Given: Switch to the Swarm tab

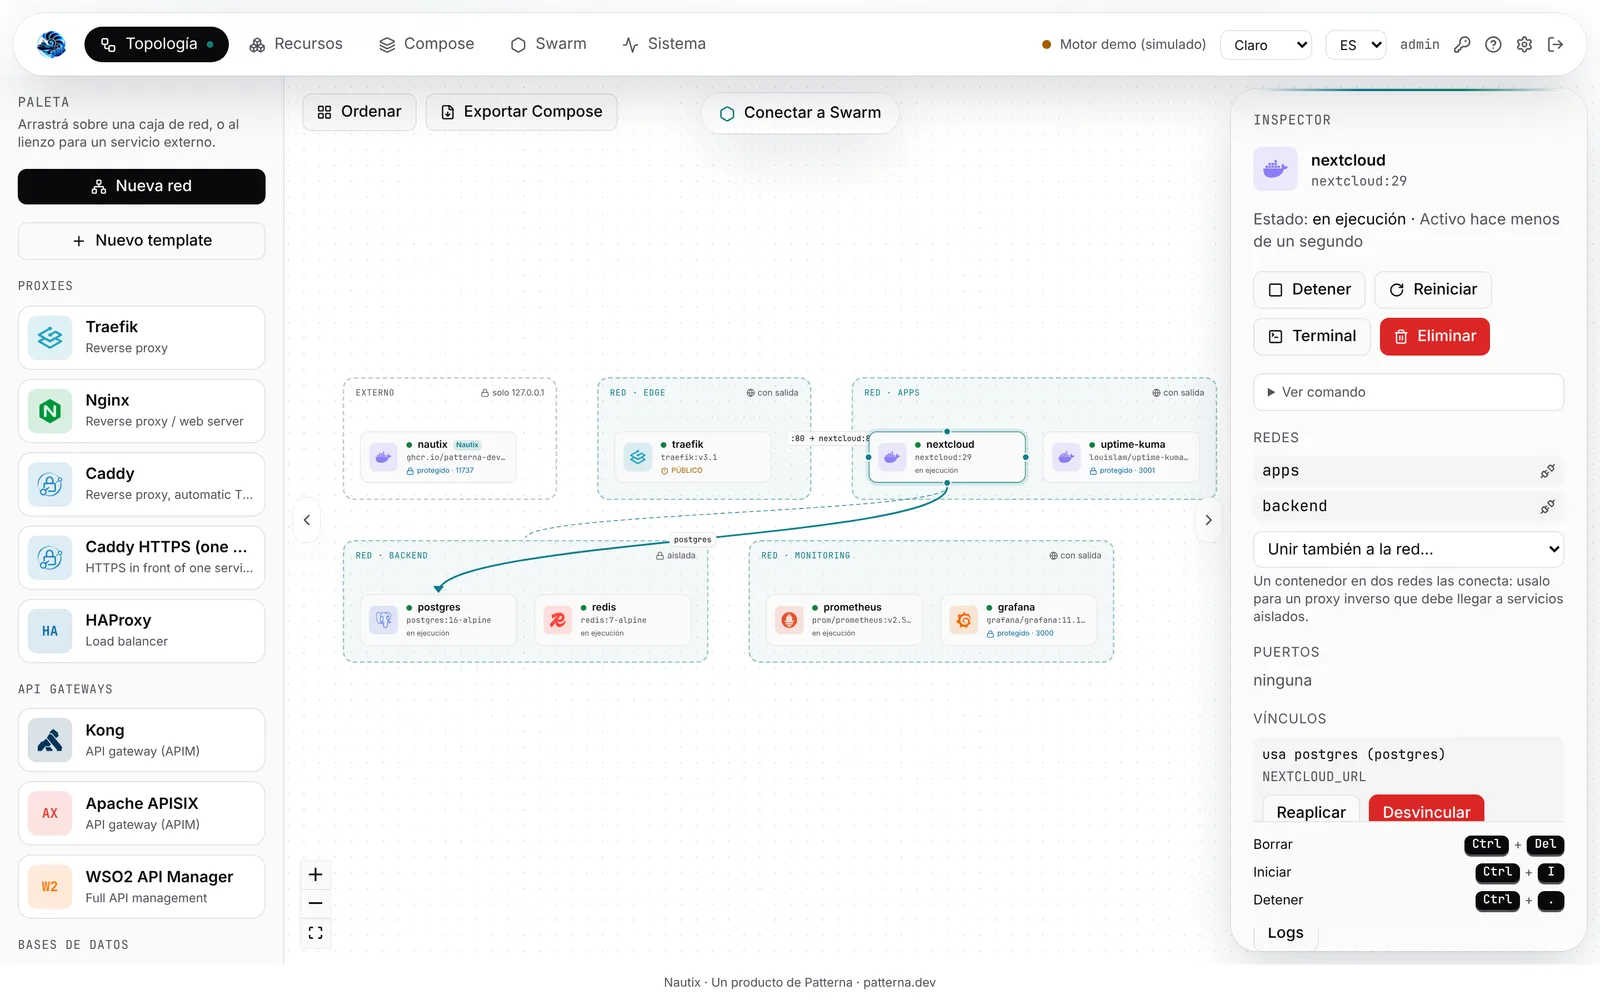Looking at the screenshot, I should click(549, 44).
